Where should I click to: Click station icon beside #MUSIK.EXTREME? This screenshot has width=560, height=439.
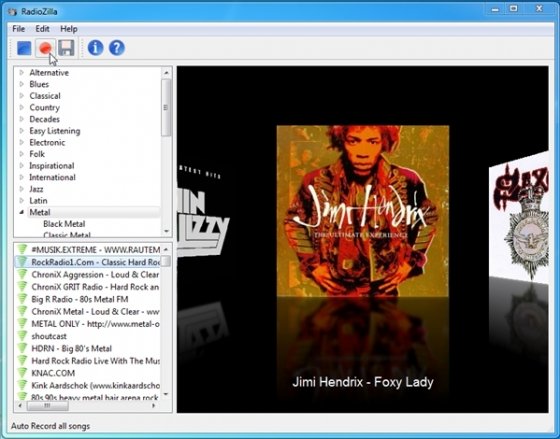[22, 249]
